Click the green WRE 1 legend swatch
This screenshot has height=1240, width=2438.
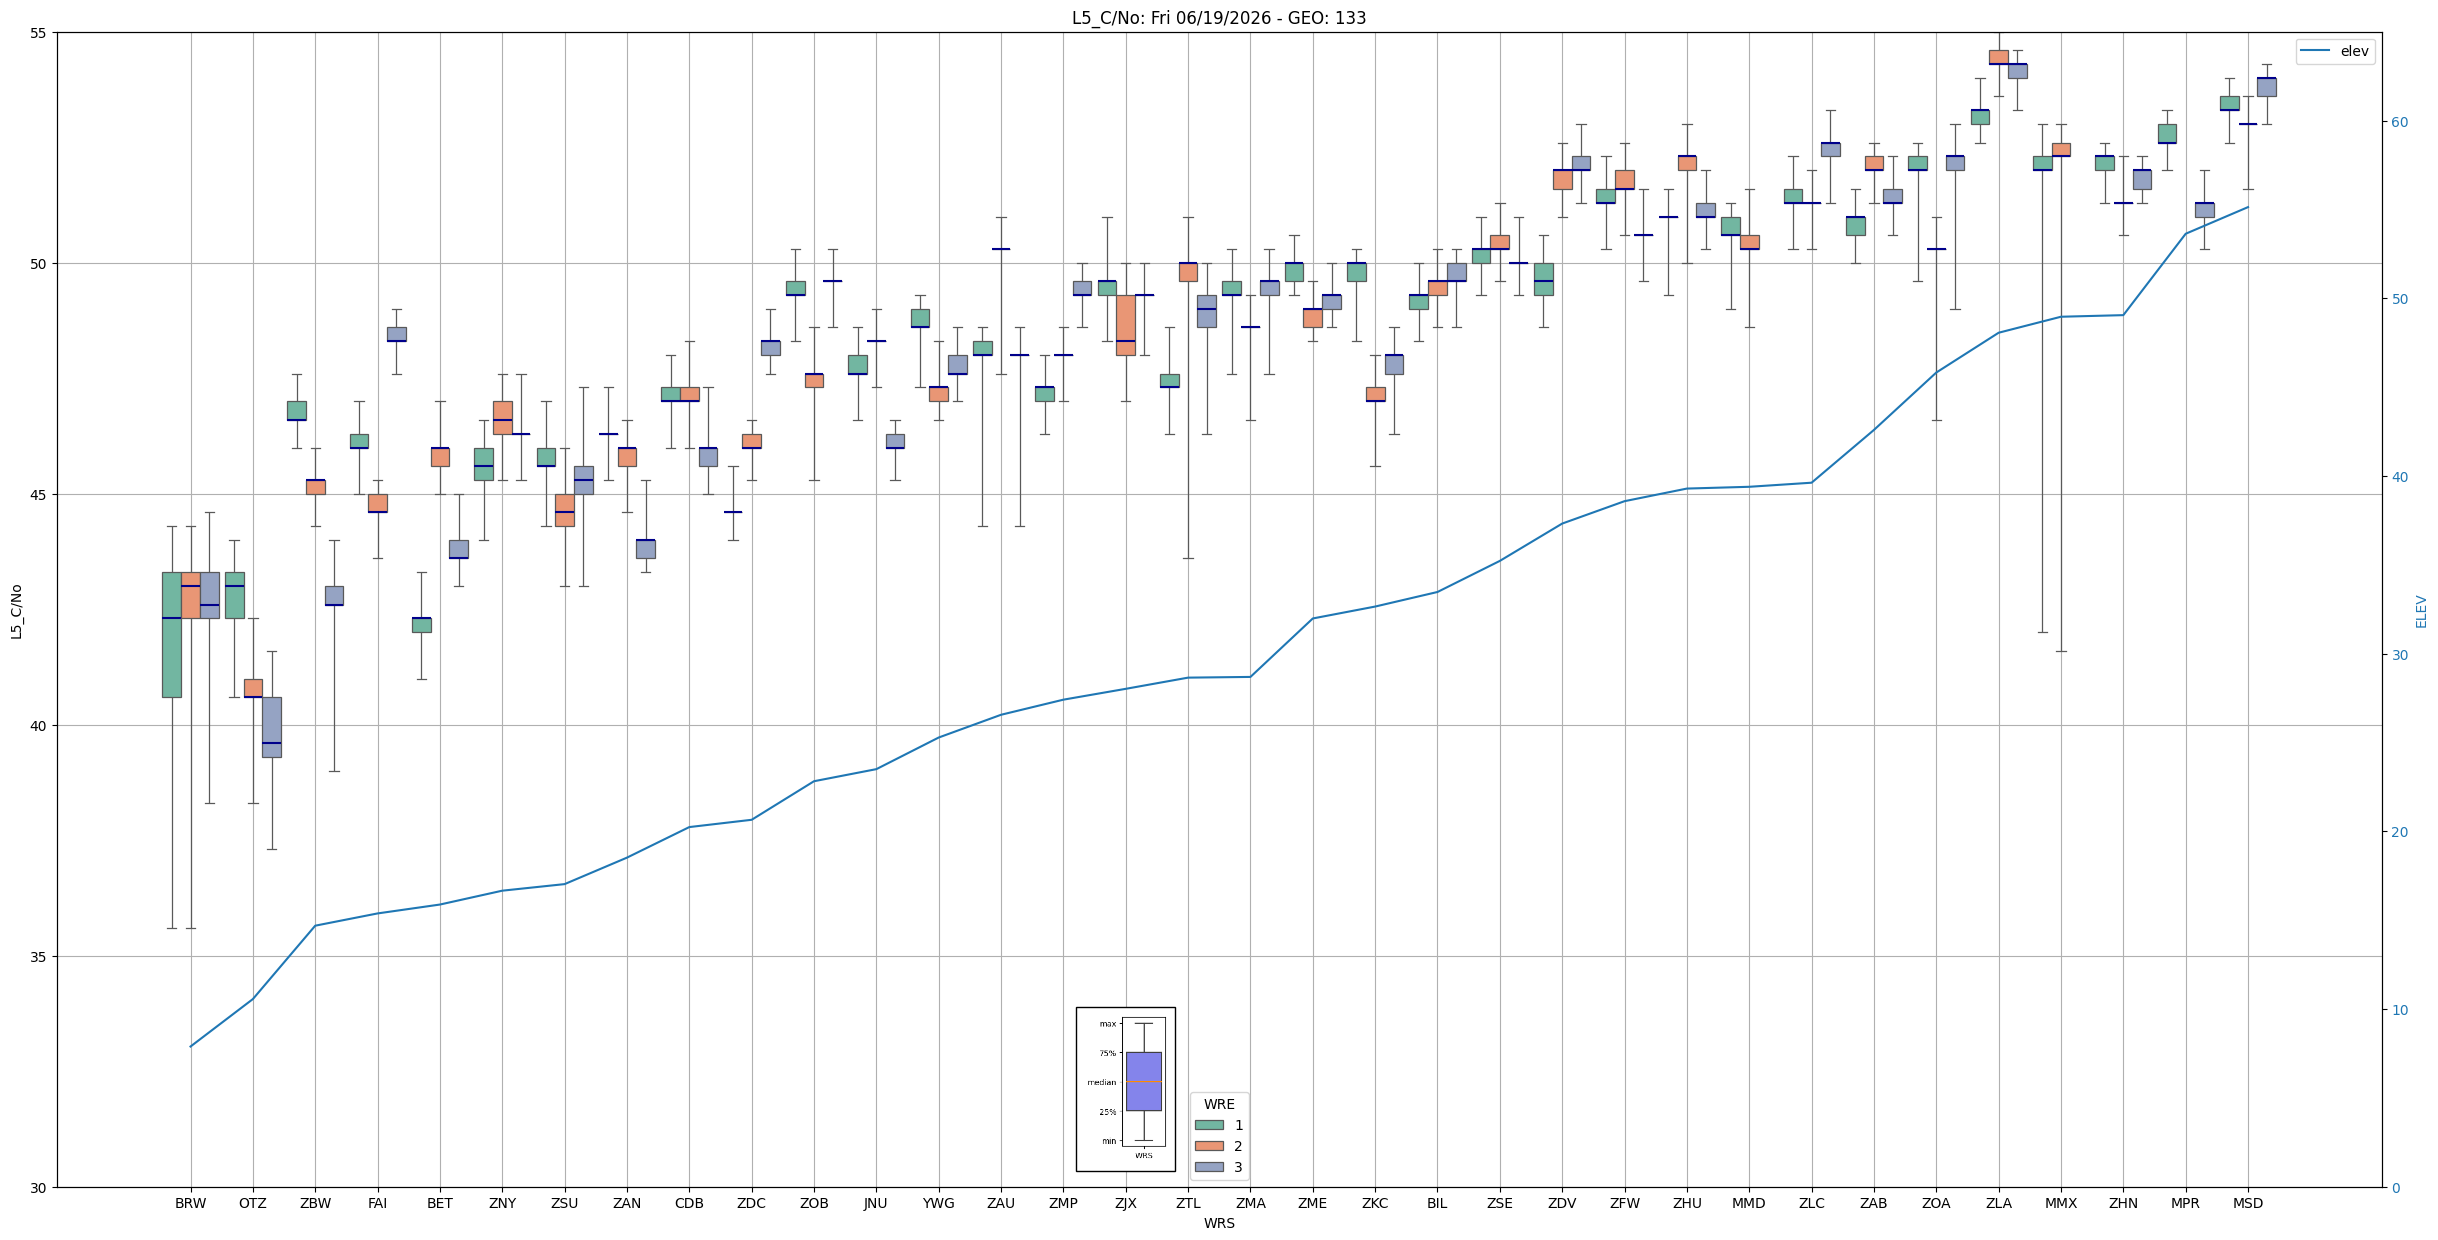[1209, 1125]
